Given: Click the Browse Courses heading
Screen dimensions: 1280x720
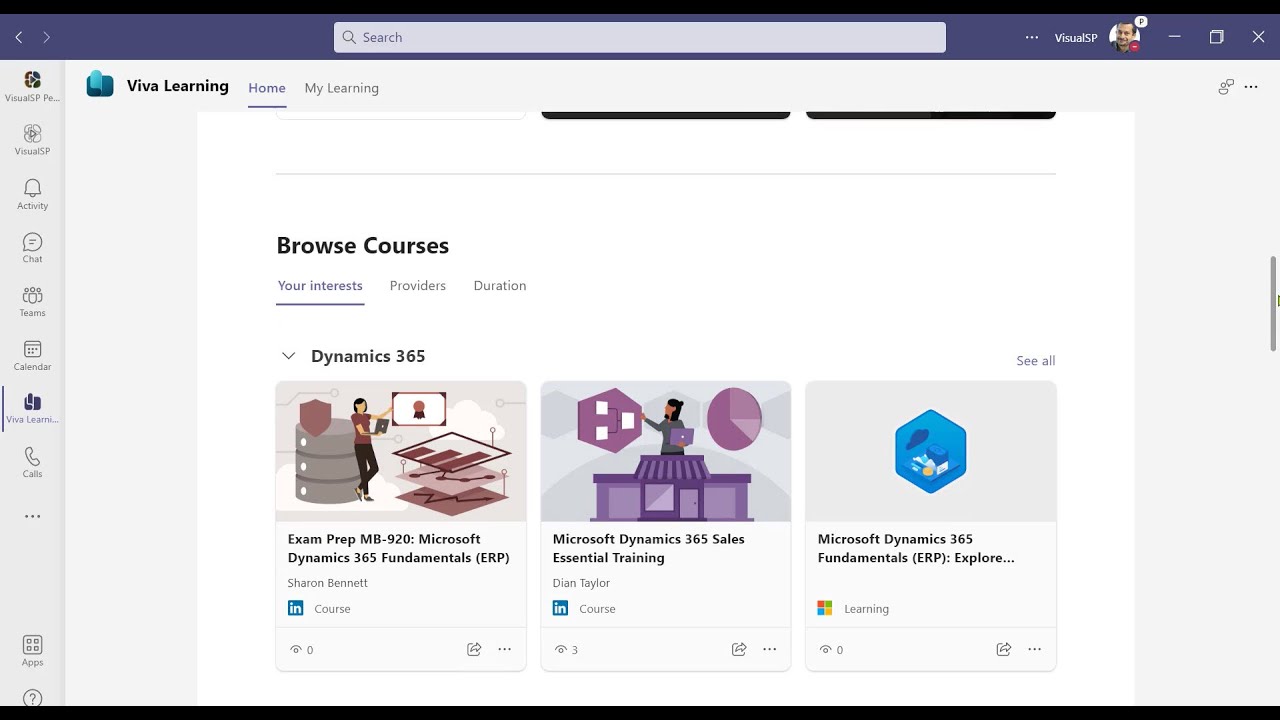Looking at the screenshot, I should coord(363,245).
